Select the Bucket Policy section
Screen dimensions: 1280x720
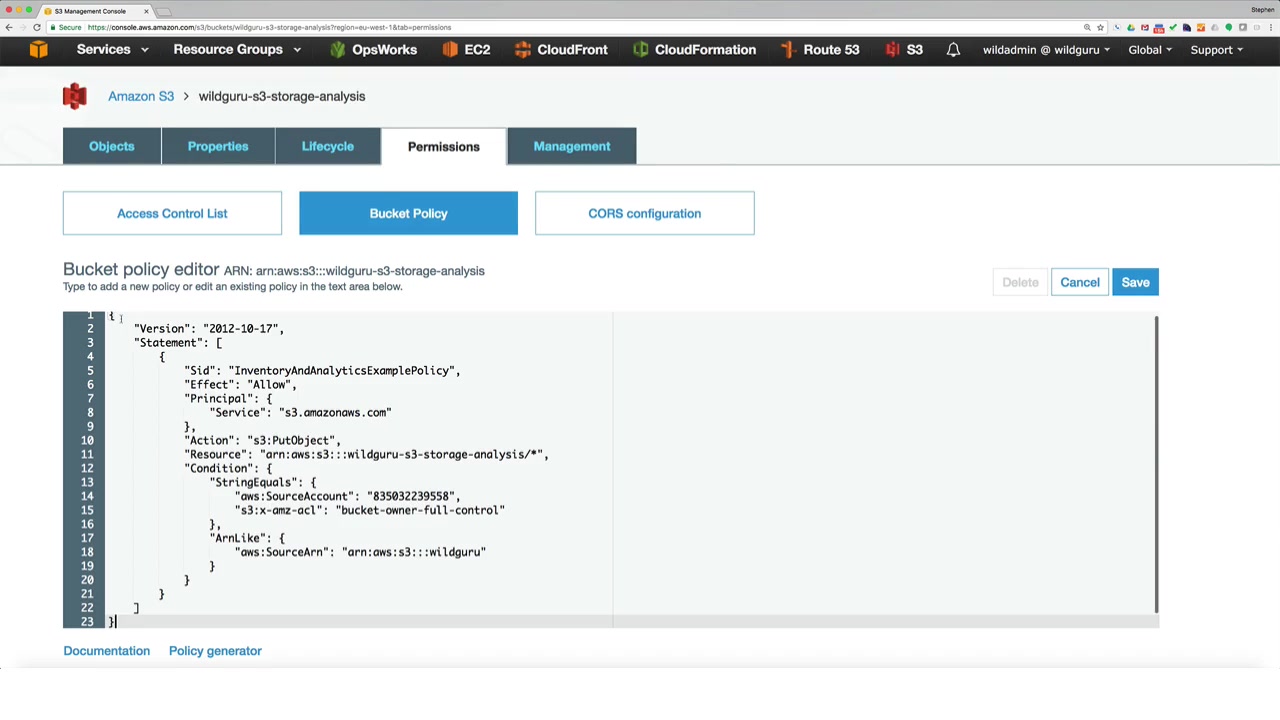point(408,213)
